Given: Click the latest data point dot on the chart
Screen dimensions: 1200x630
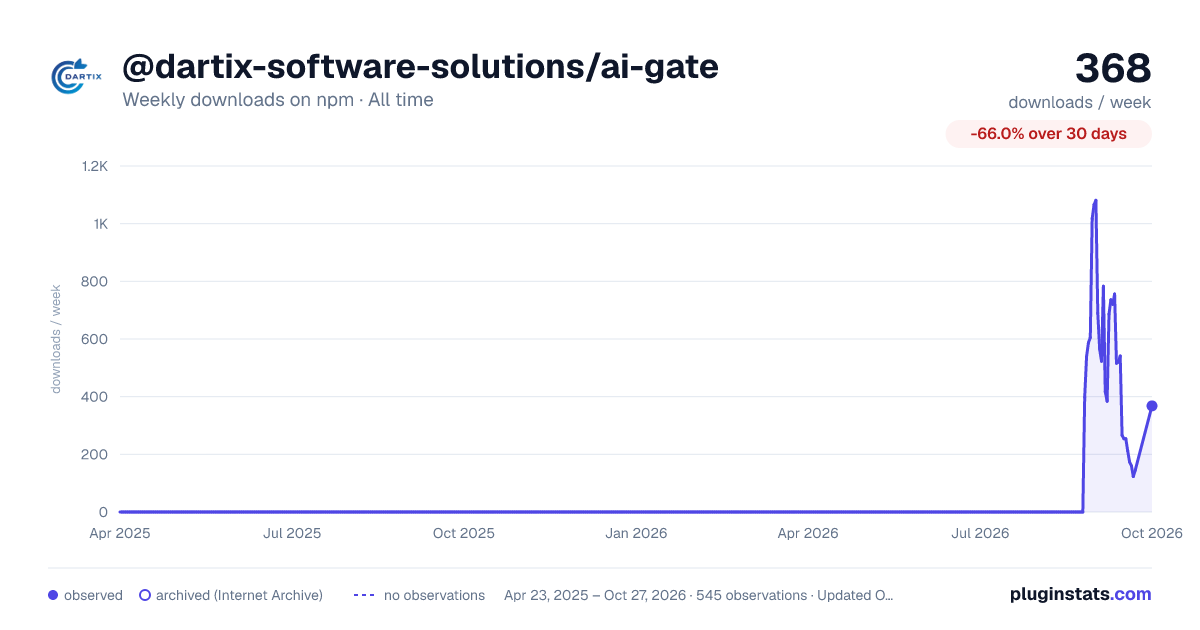Looking at the screenshot, I should pos(1152,406).
